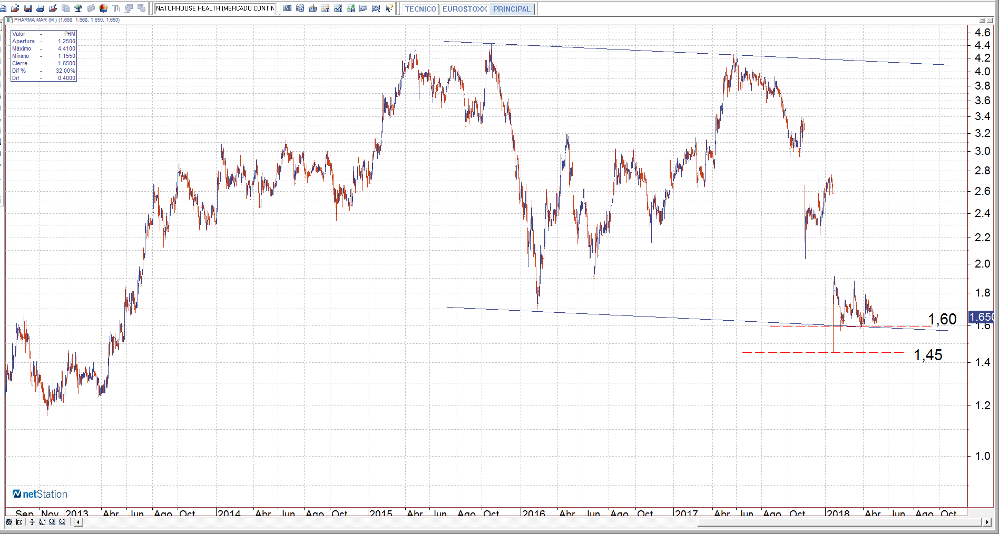The image size is (999, 534).
Task: Click the help pointer icon with question mark
Action: 388,8
